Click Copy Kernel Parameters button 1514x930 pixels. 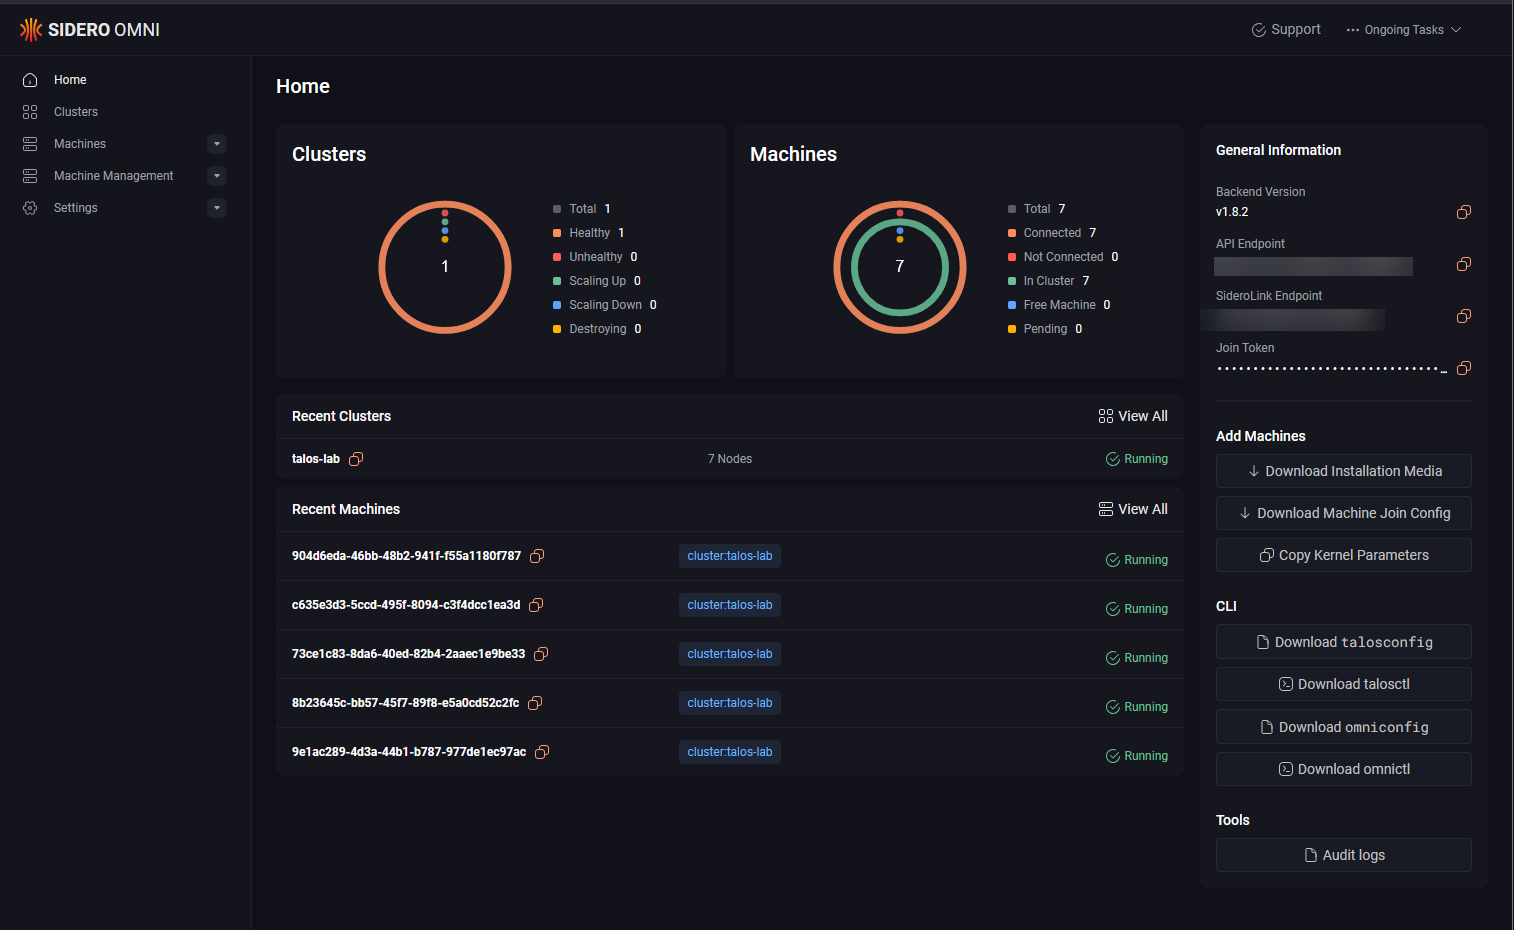point(1344,555)
